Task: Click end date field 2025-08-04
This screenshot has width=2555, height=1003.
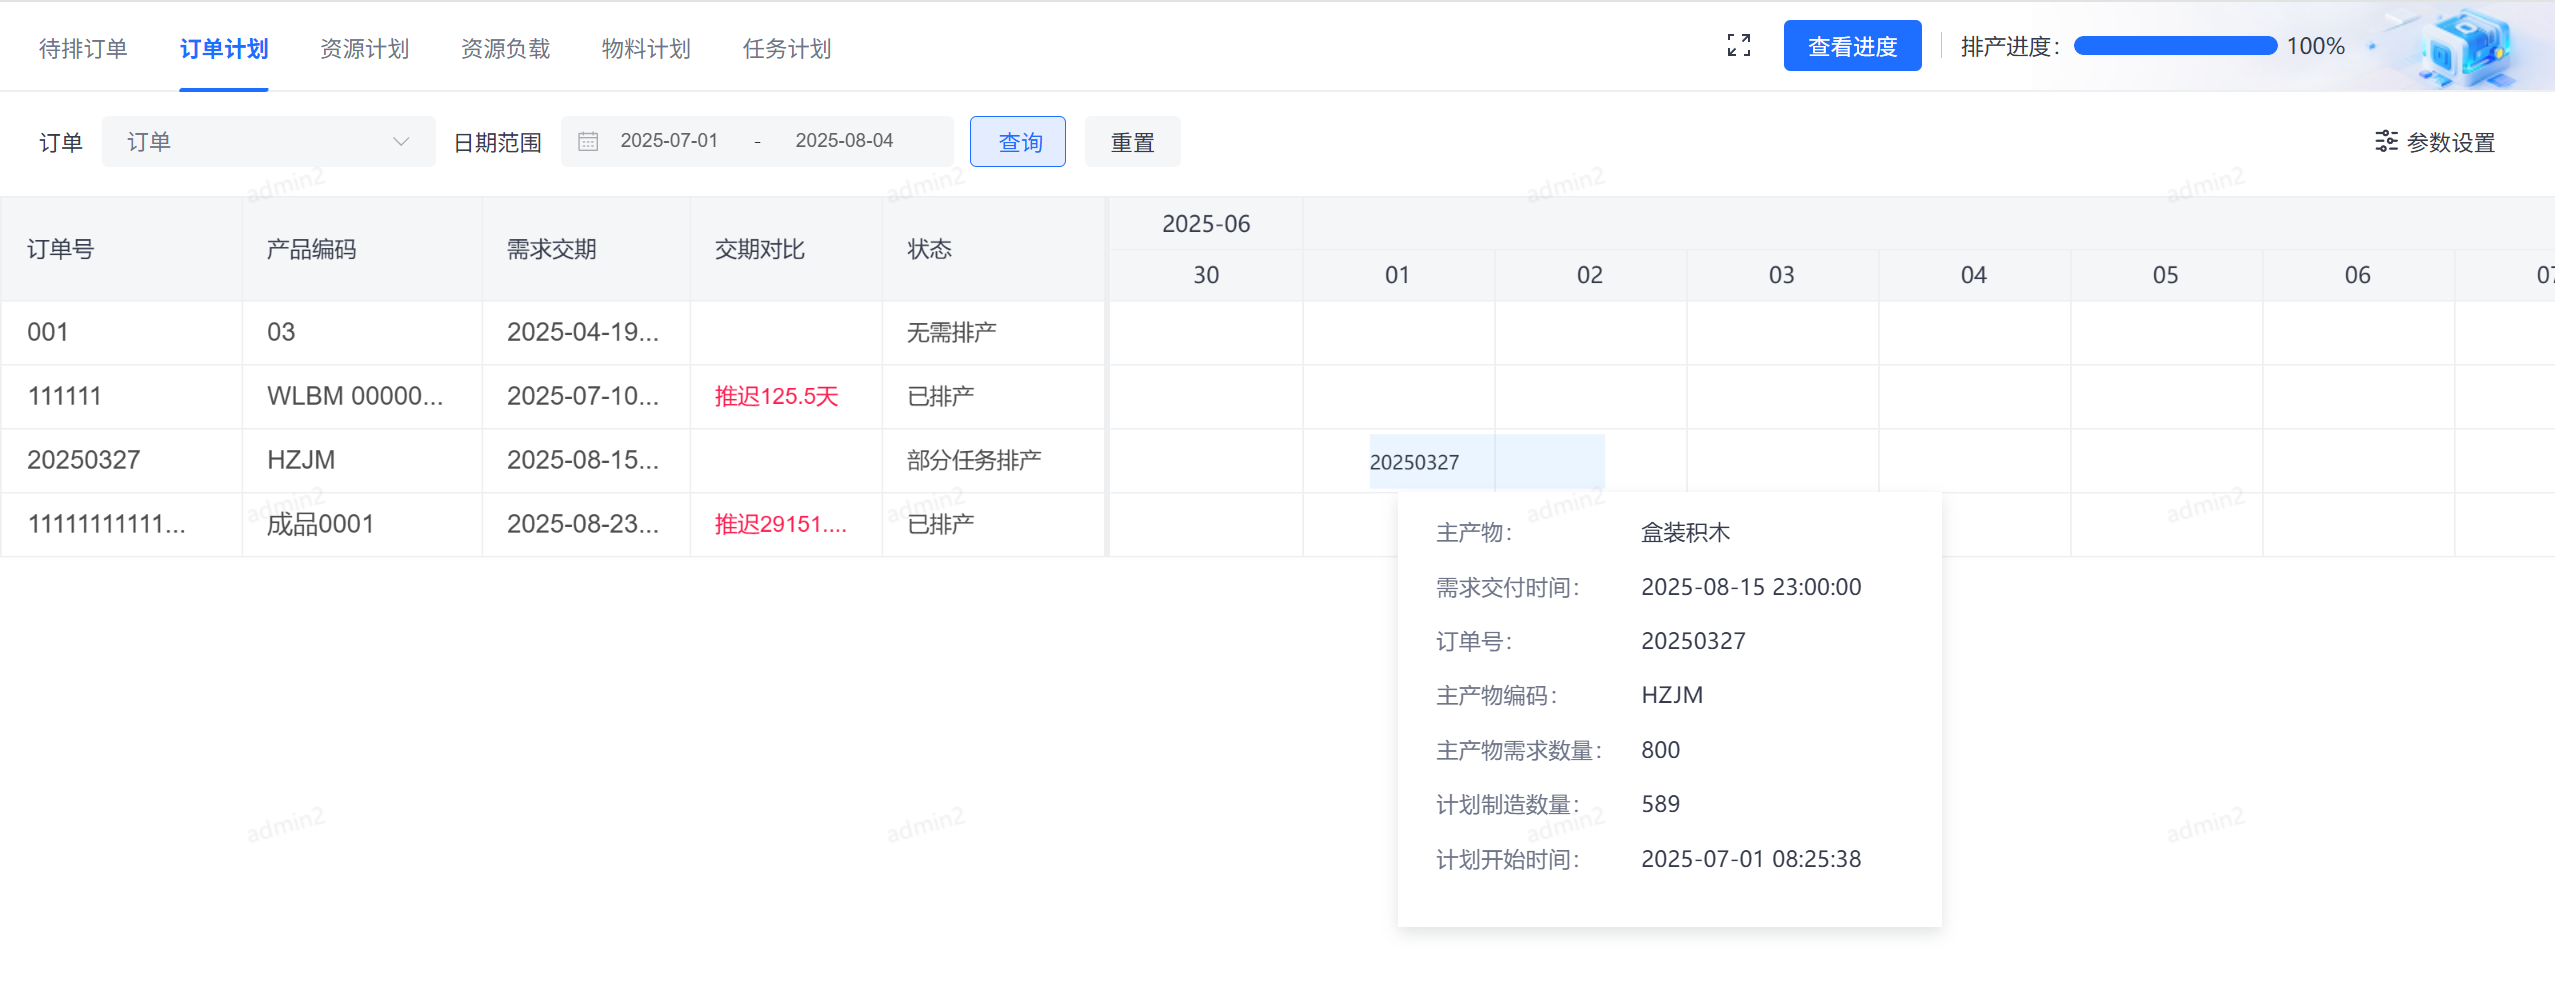Action: click(x=844, y=141)
